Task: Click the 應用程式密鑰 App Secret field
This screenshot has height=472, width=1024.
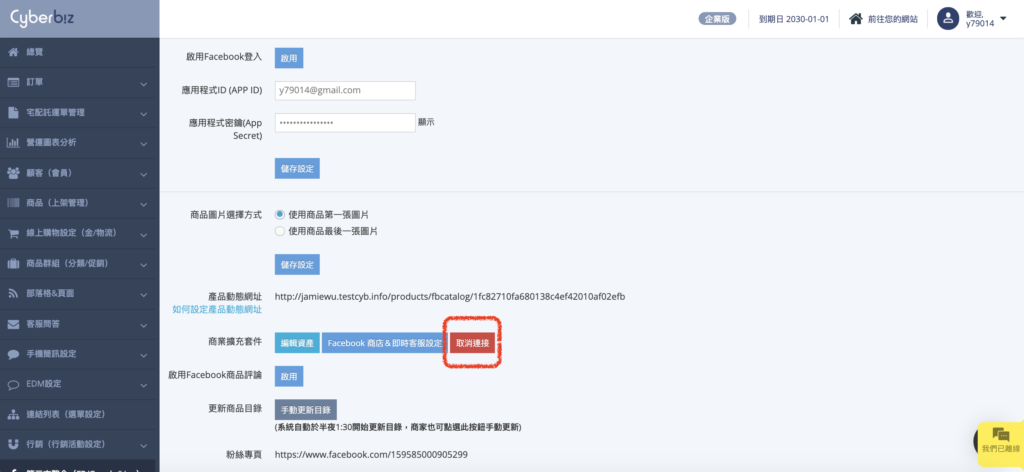Action: click(345, 123)
